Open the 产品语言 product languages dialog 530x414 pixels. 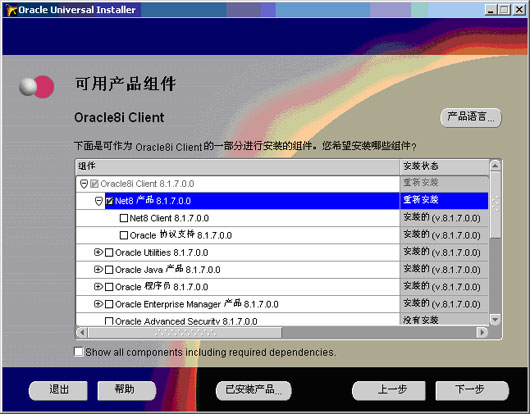(471, 118)
